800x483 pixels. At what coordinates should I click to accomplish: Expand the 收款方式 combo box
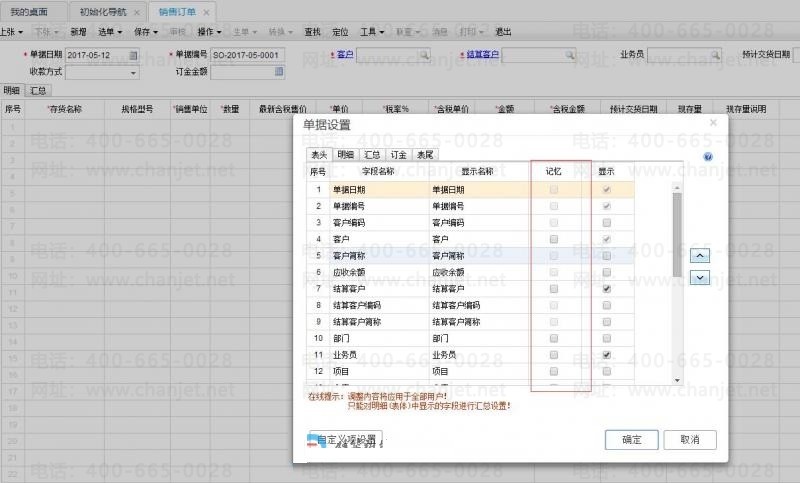click(133, 73)
